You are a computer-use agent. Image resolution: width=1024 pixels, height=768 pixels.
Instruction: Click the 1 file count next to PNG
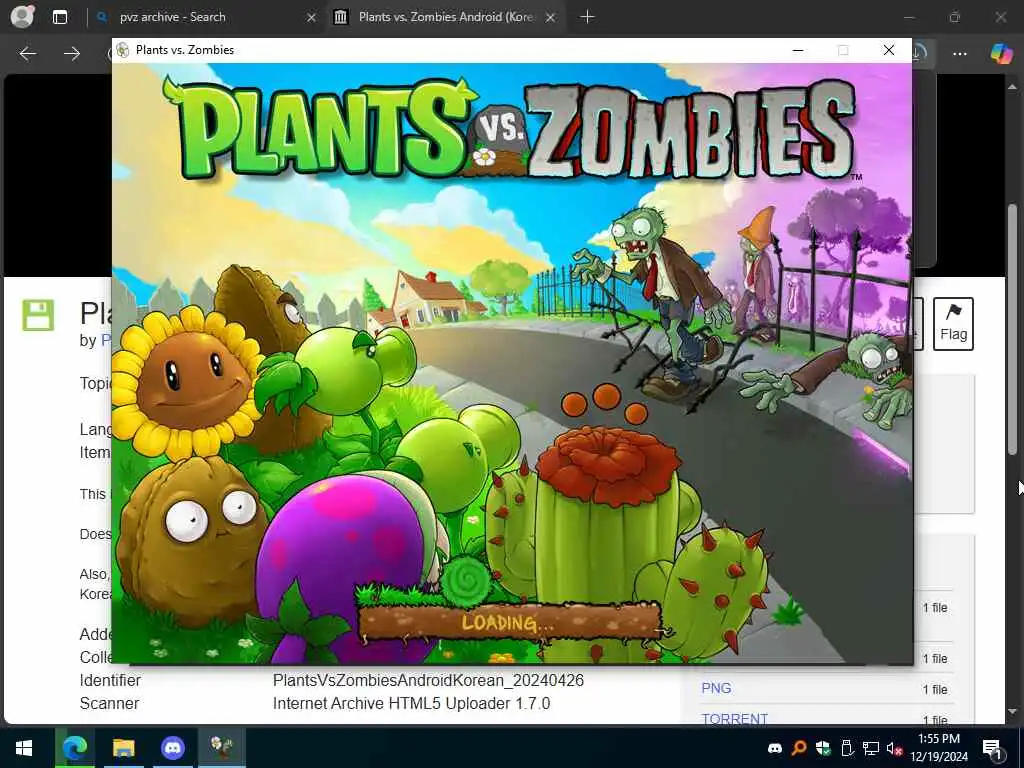point(935,690)
